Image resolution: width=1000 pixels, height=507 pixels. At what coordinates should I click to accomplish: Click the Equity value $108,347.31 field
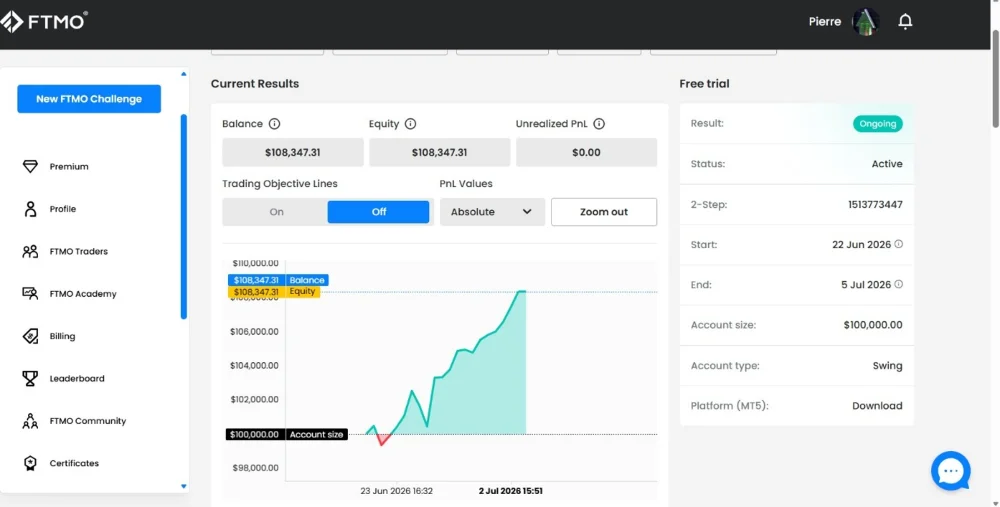coord(439,152)
